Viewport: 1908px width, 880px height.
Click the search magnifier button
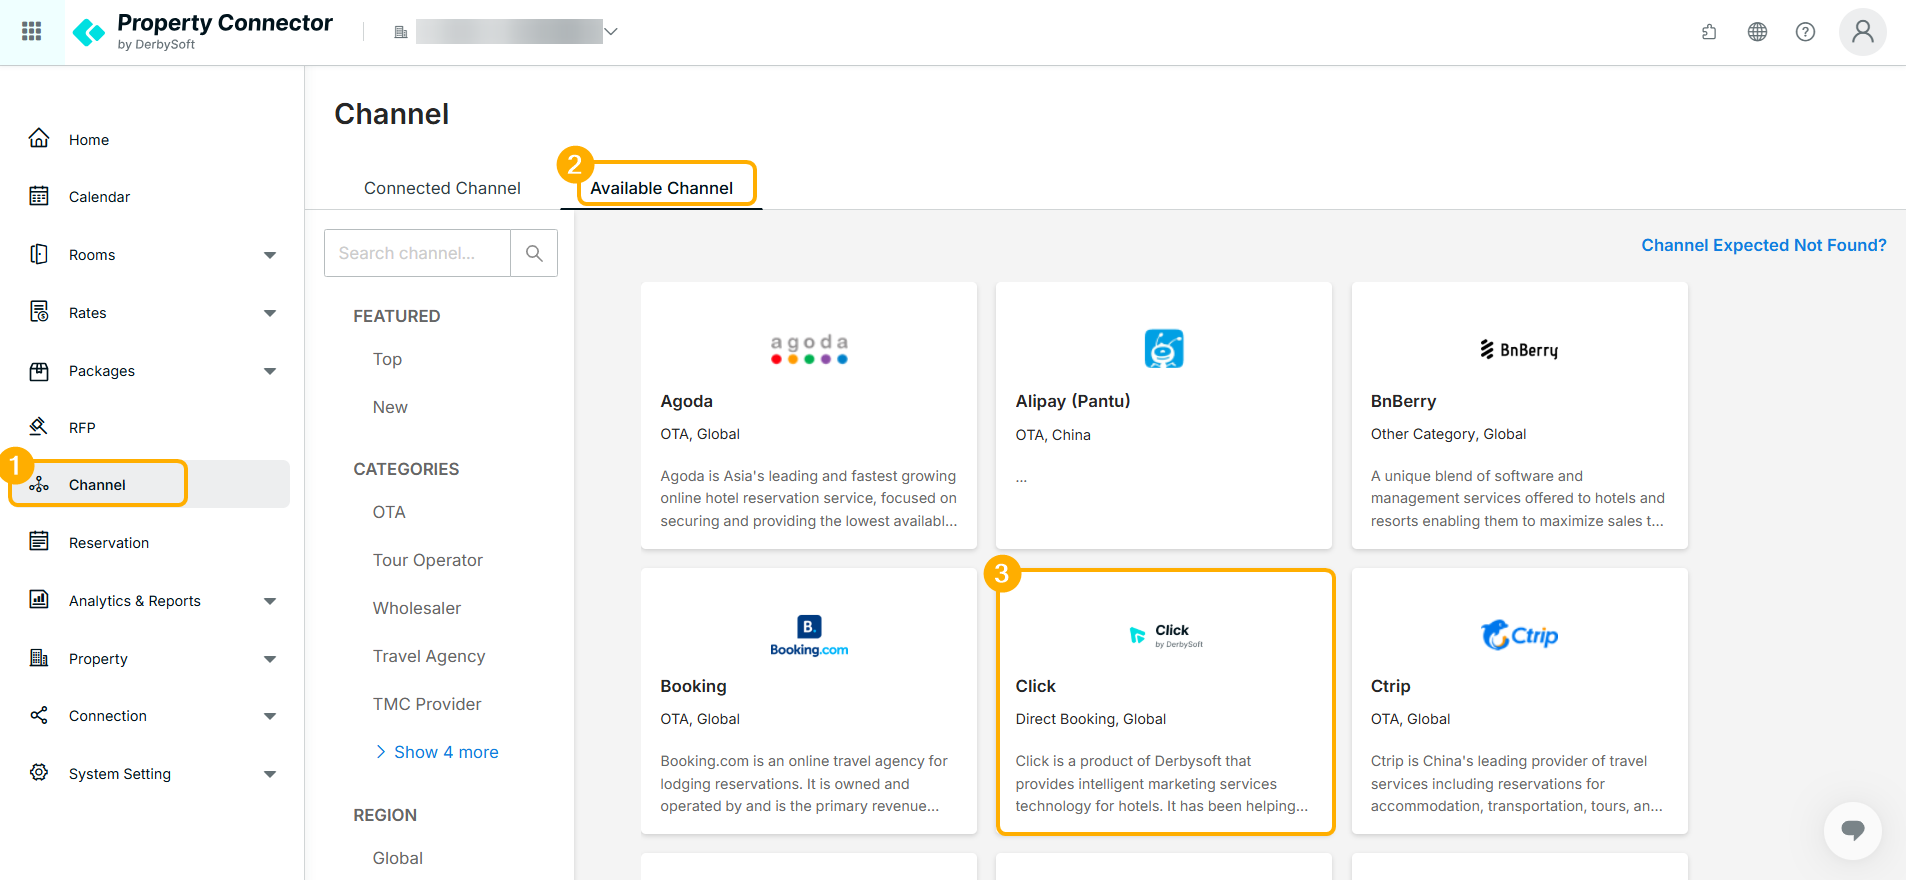[x=534, y=253]
